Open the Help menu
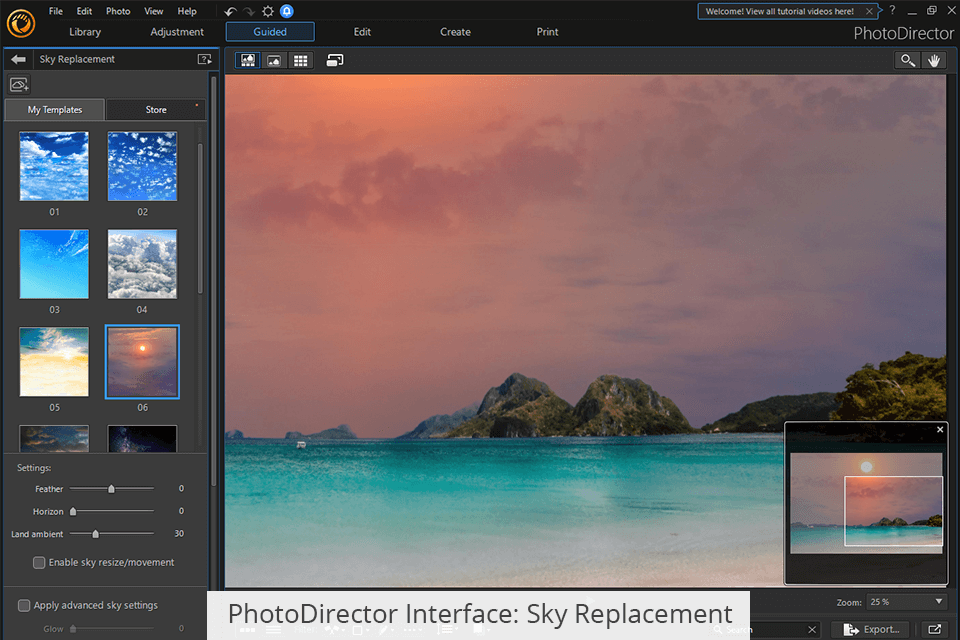This screenshot has width=960, height=640. tap(187, 11)
